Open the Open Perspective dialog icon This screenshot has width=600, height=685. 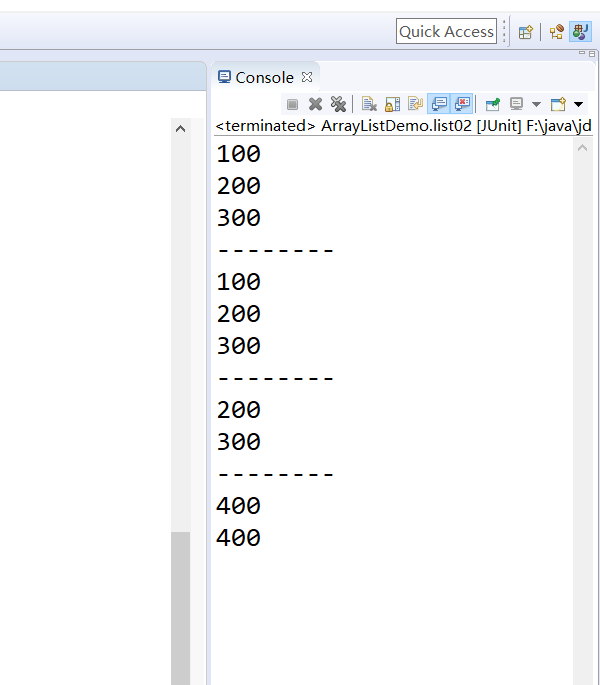pos(526,32)
